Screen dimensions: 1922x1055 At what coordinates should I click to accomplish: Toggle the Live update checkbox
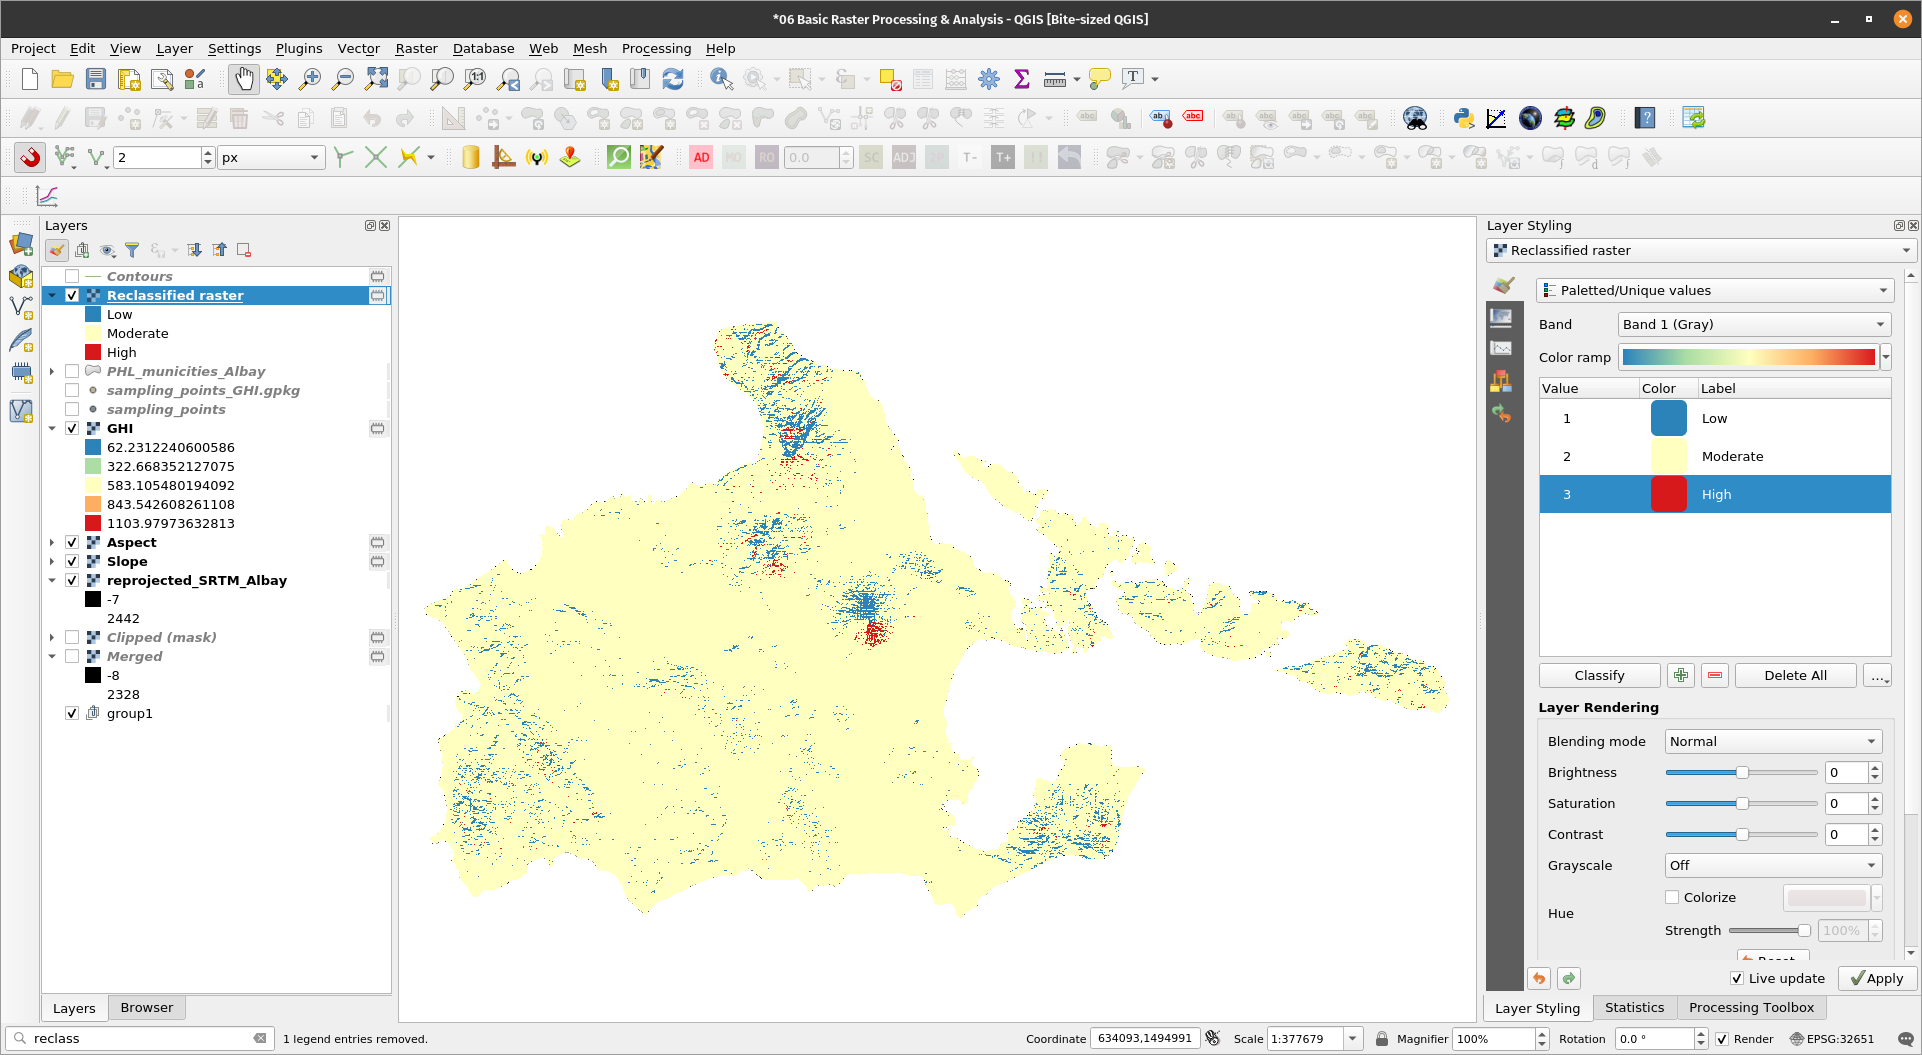(1737, 979)
